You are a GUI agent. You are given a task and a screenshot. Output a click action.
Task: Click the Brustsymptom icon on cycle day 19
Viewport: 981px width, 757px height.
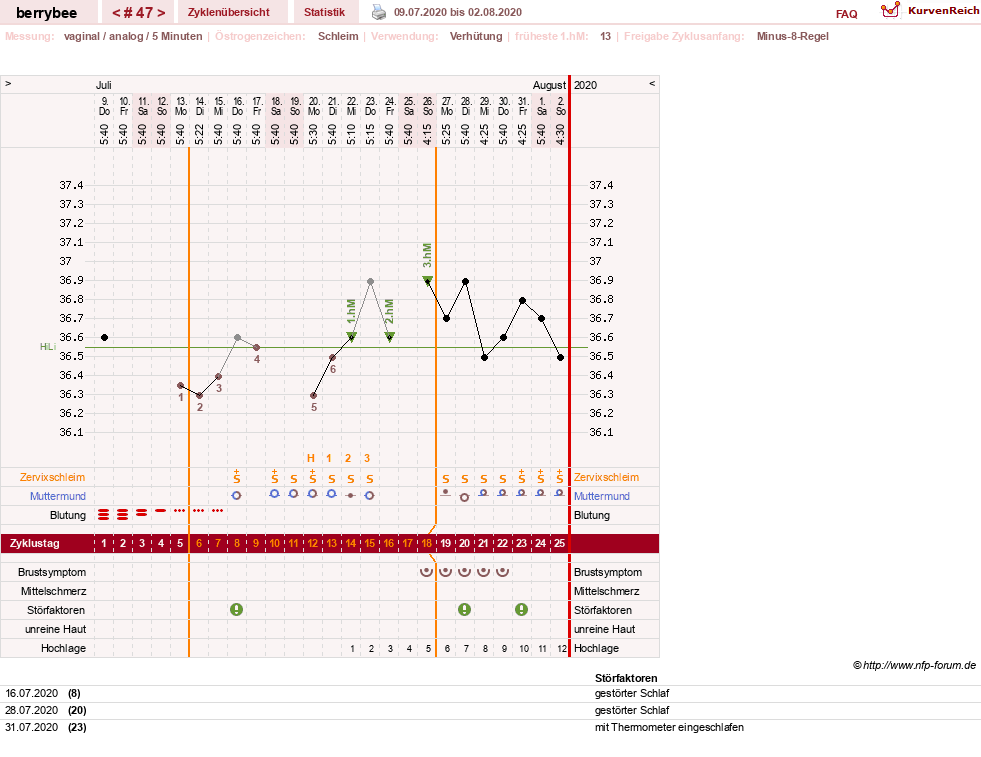tap(445, 571)
